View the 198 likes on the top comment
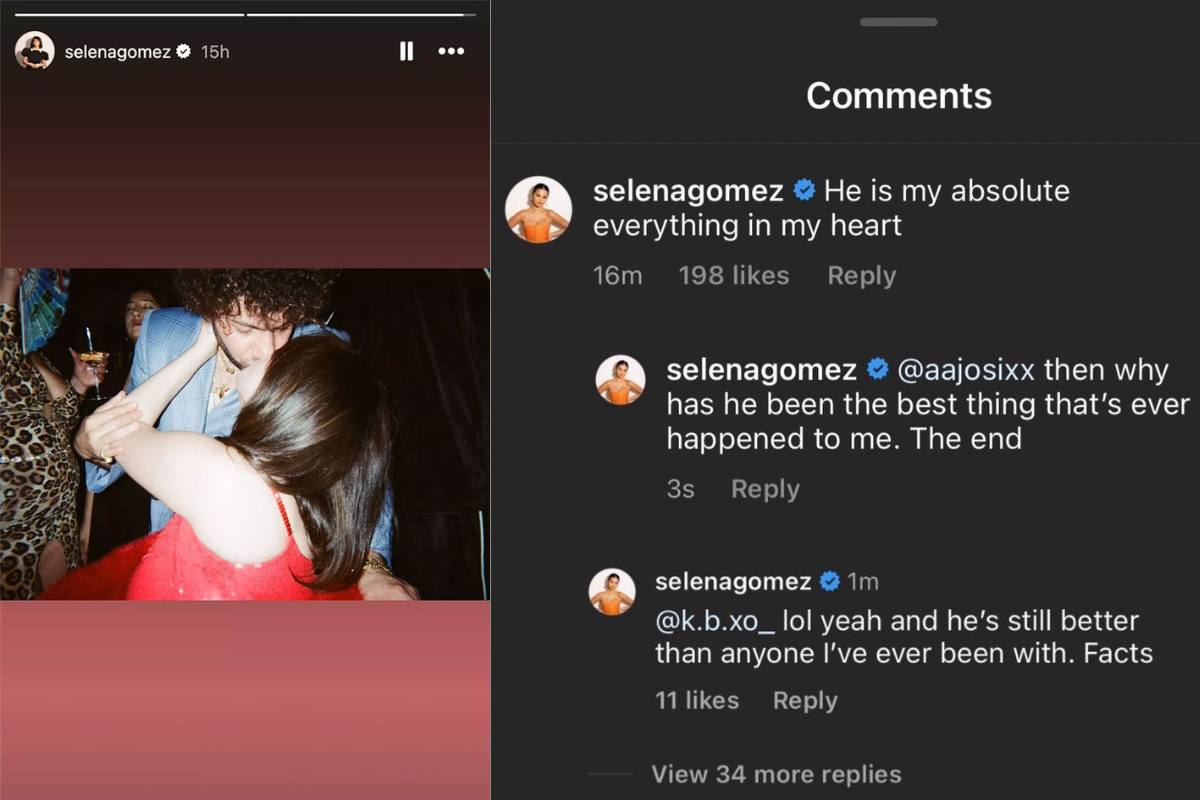The image size is (1200, 800). click(733, 276)
